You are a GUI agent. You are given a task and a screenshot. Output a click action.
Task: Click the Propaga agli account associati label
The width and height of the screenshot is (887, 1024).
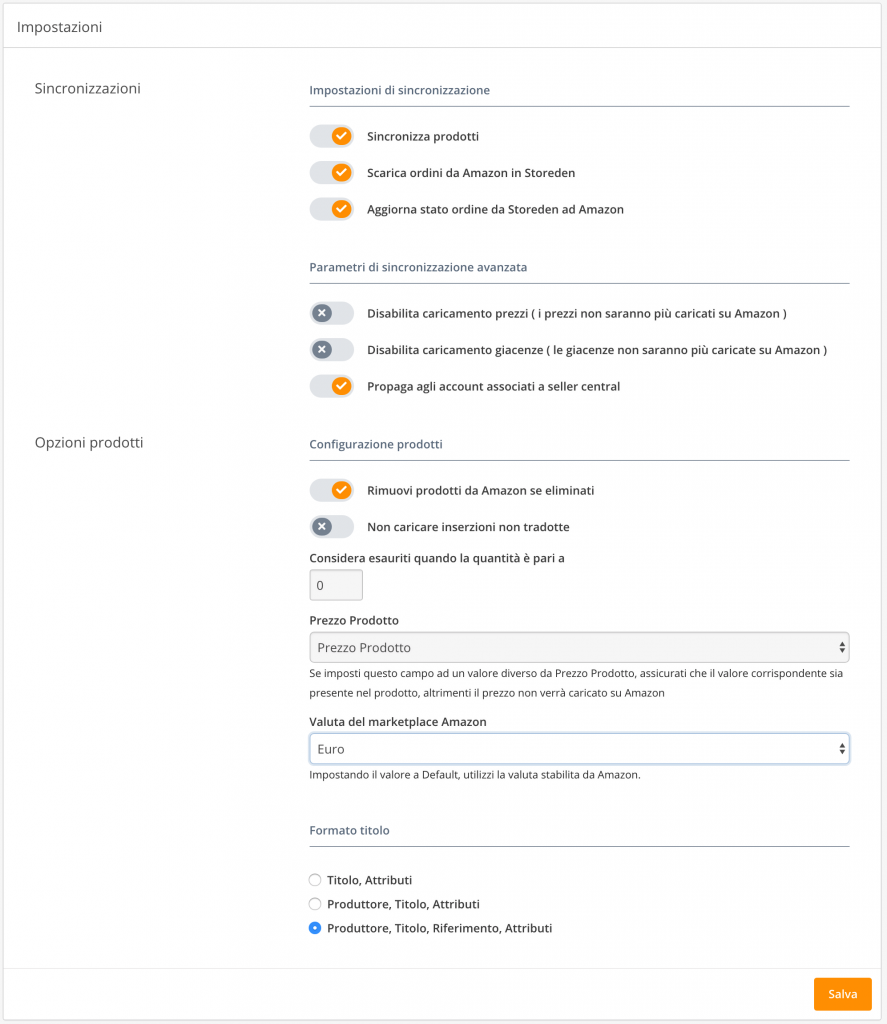tap(493, 386)
